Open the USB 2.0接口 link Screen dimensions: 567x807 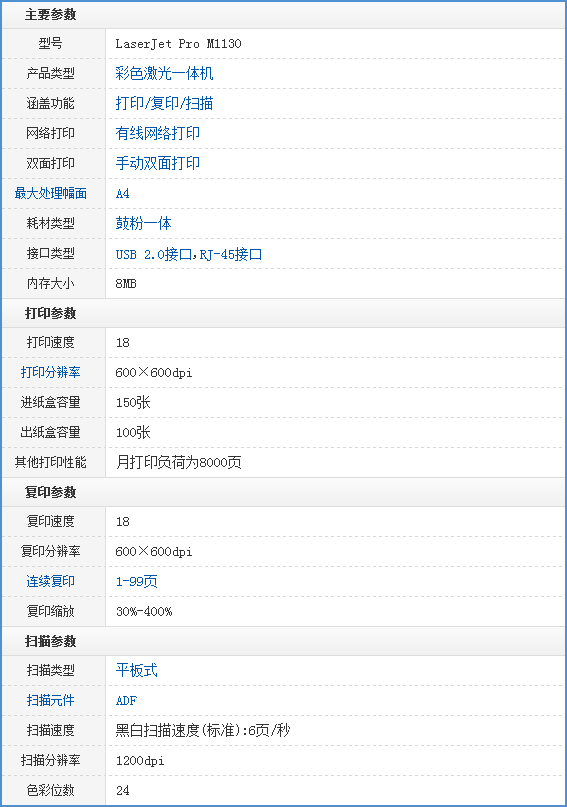coord(153,254)
